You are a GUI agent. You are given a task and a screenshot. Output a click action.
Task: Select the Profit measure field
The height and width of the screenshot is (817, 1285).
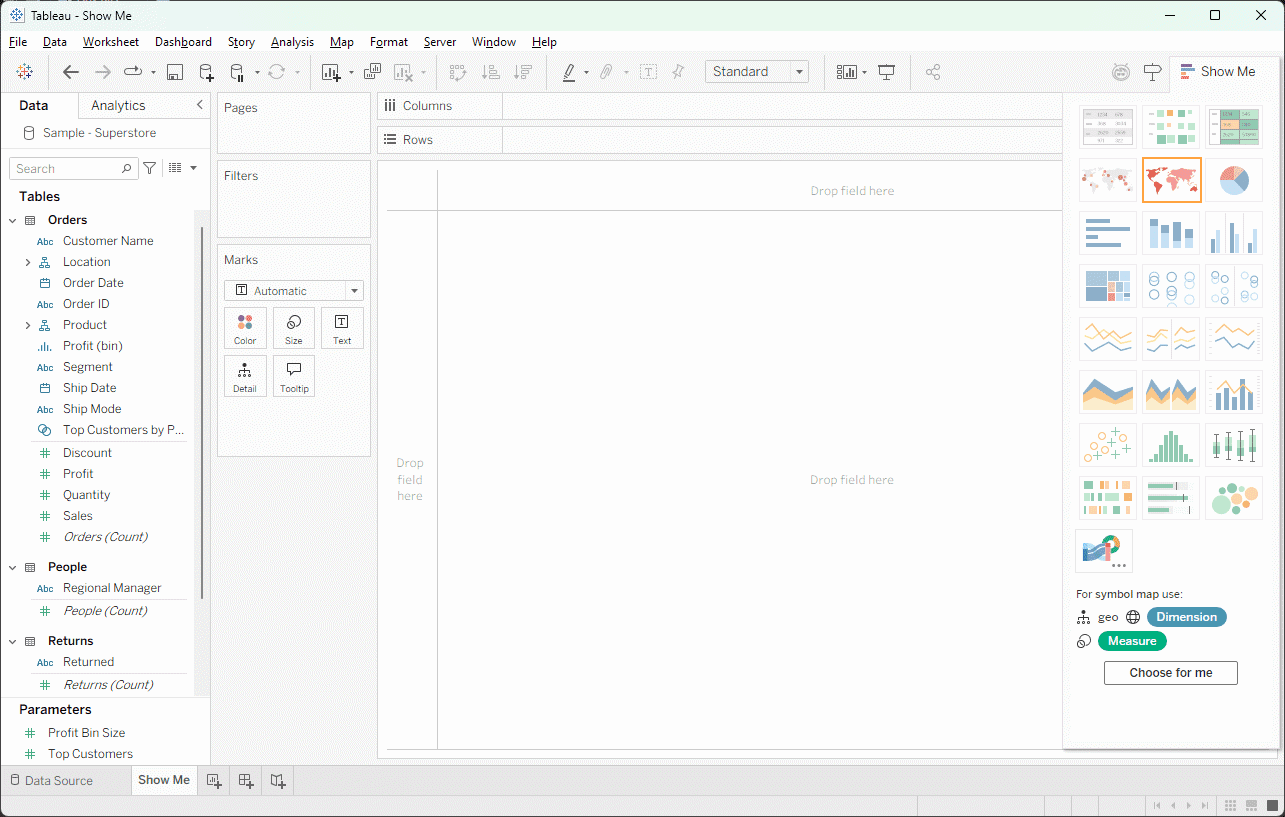tap(78, 474)
